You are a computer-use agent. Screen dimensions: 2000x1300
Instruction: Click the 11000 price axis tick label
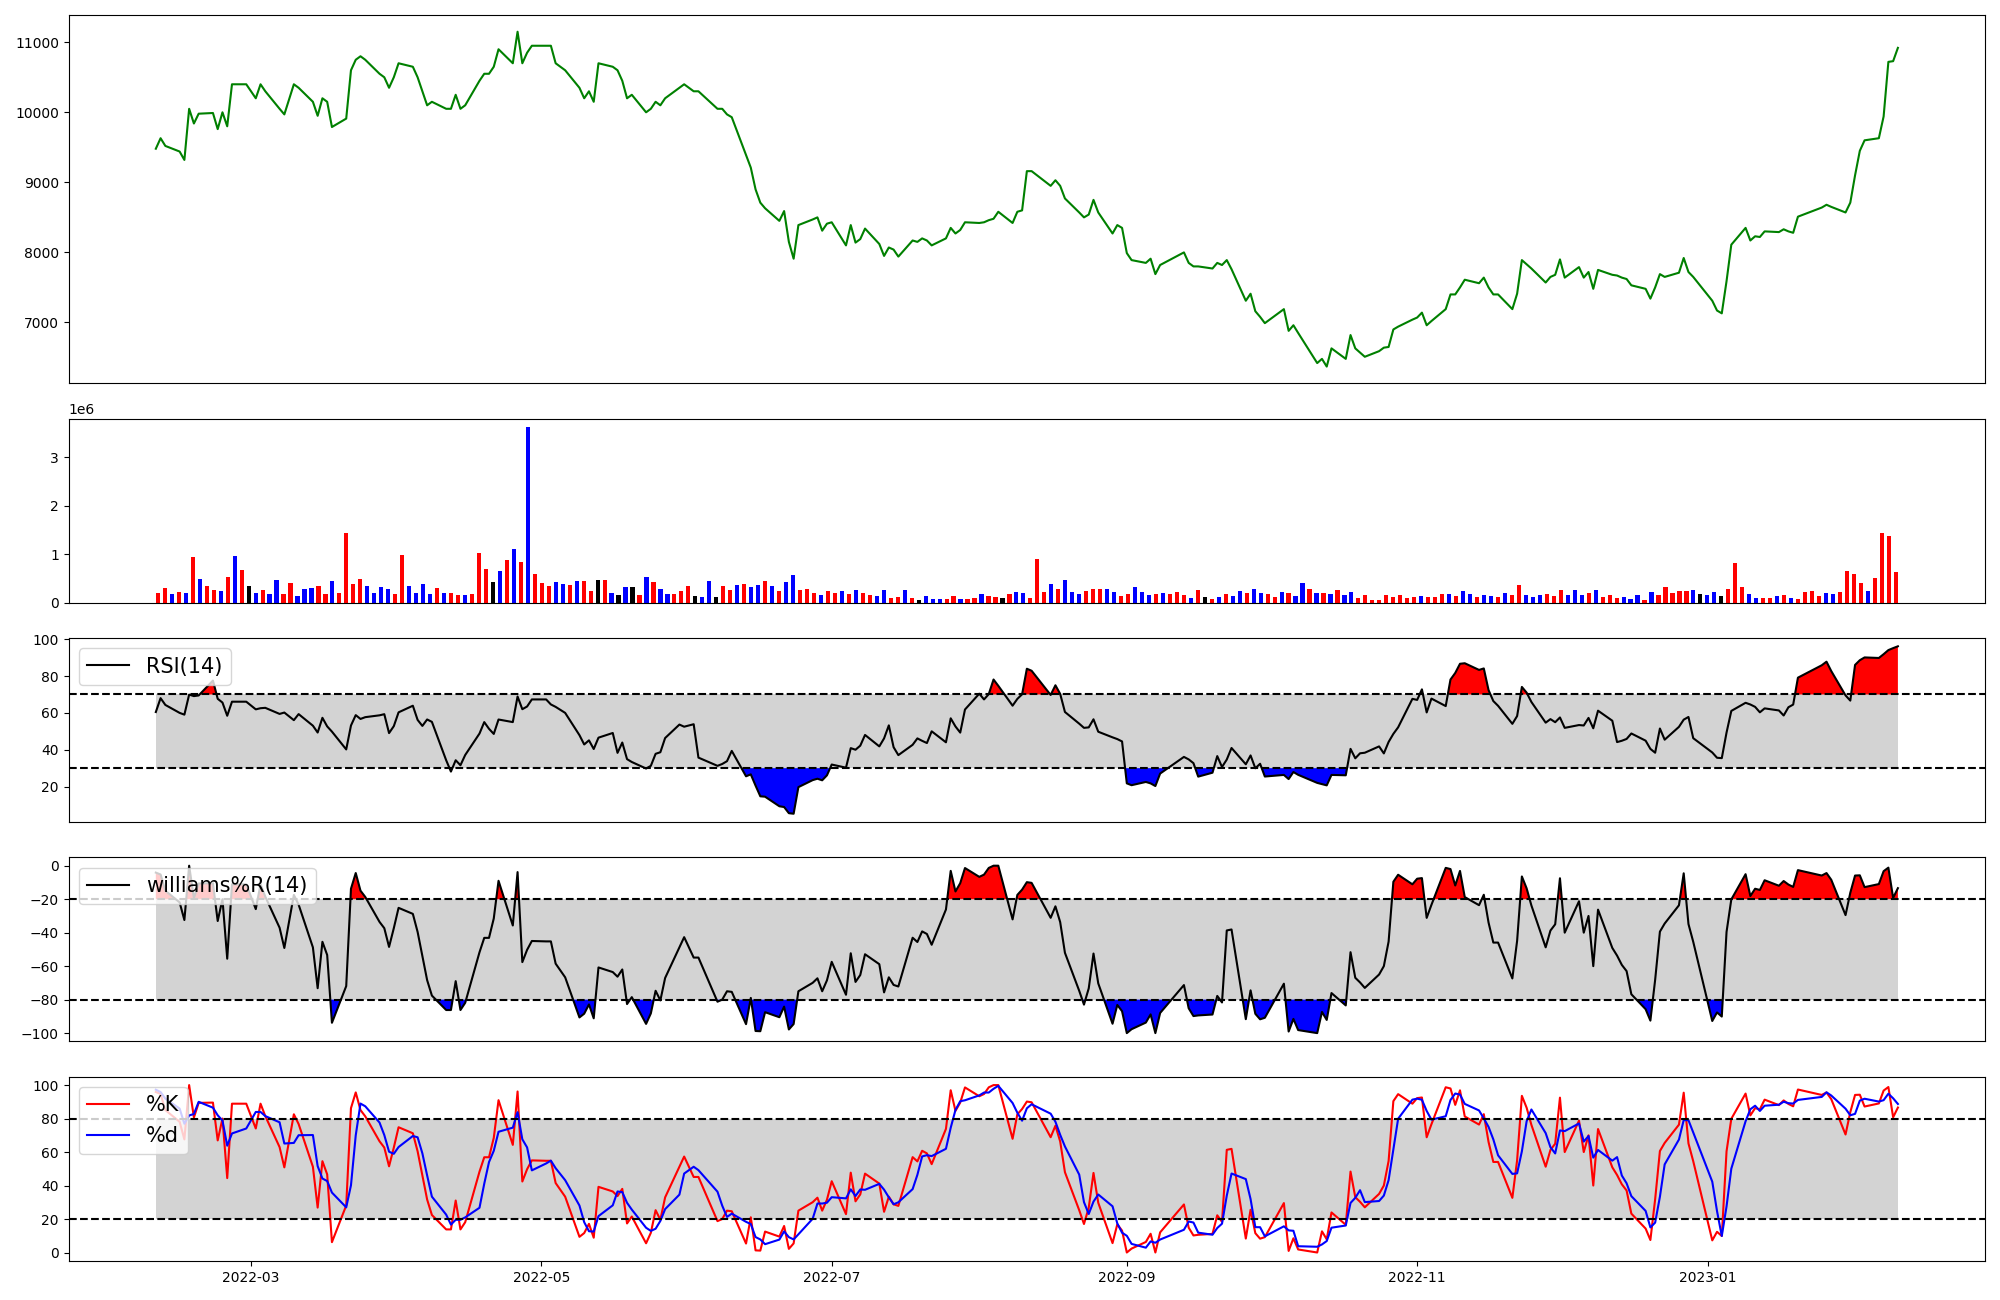pos(37,43)
